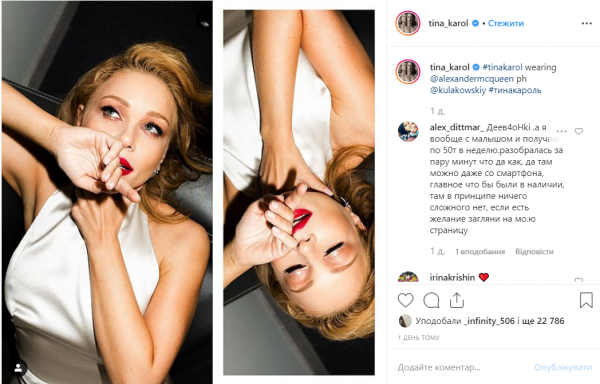Focus the Додайте коментар input field
600x384 pixels.
[x=463, y=367]
